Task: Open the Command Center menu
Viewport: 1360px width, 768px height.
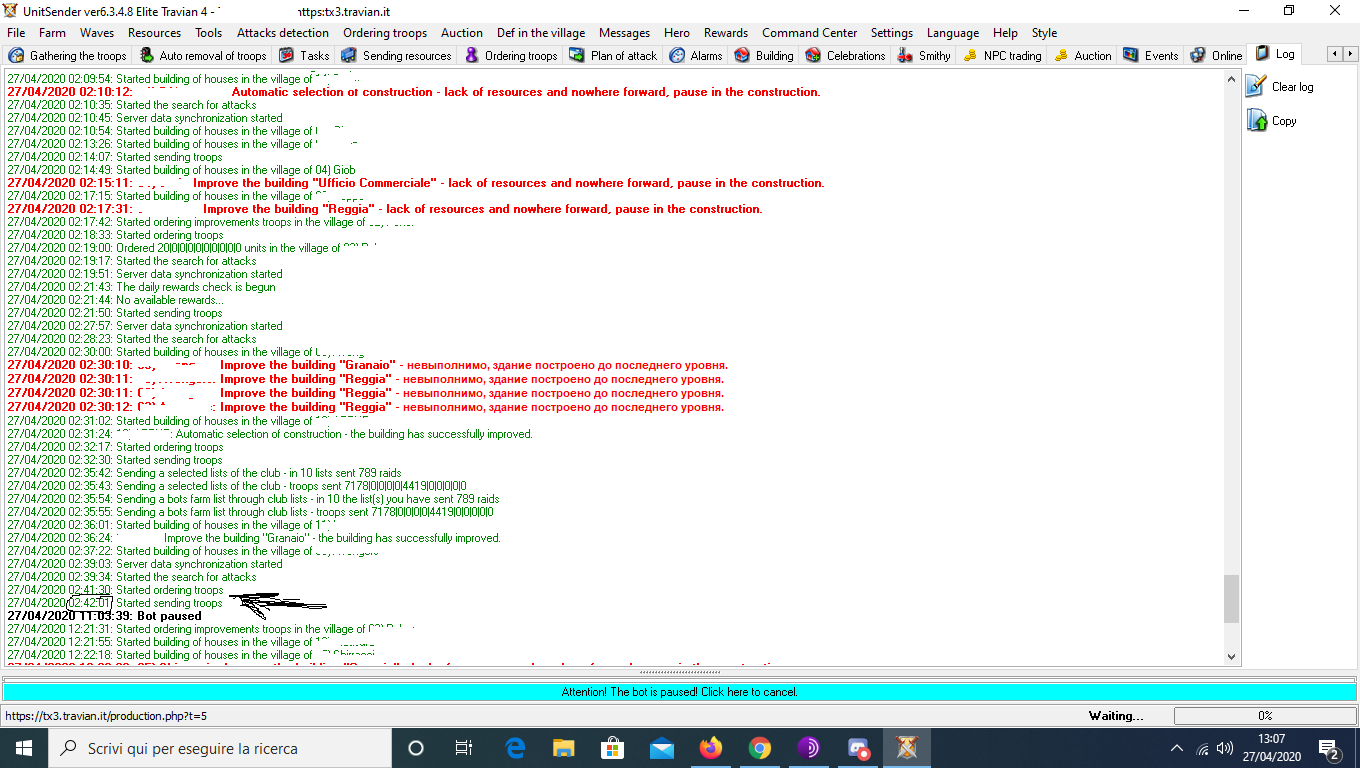Action: tap(809, 33)
